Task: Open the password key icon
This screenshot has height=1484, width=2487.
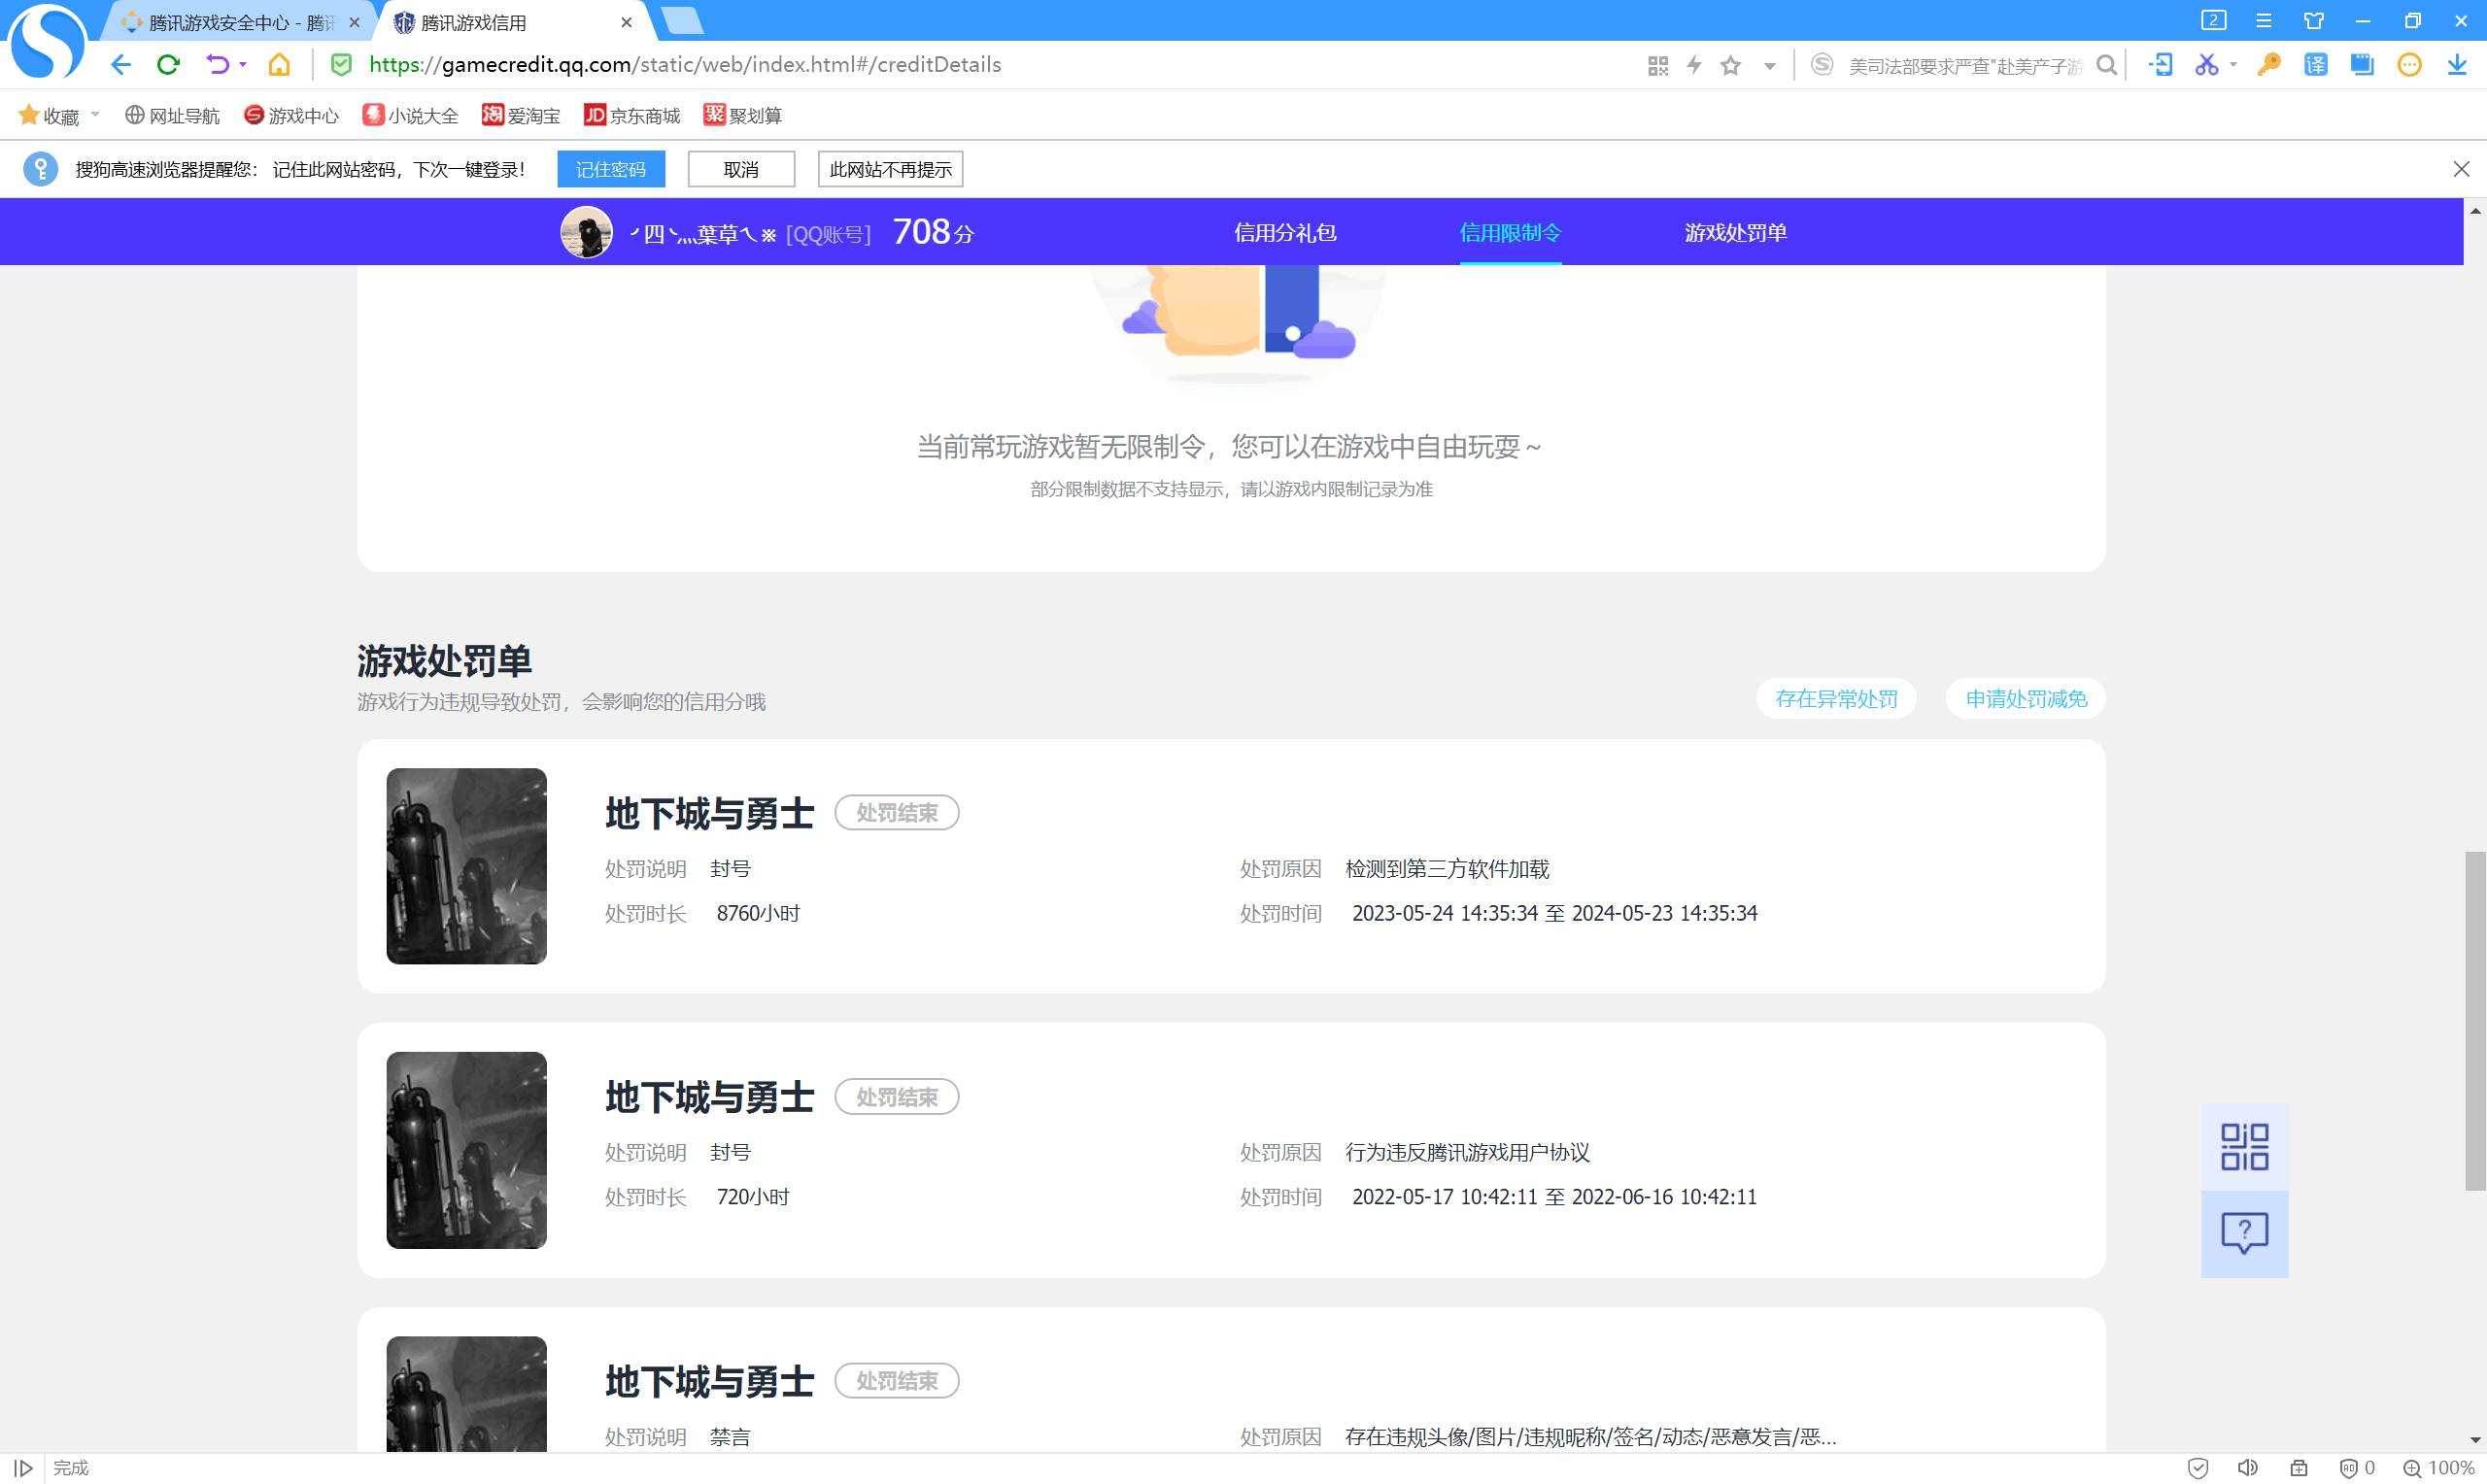Action: click(x=2268, y=65)
